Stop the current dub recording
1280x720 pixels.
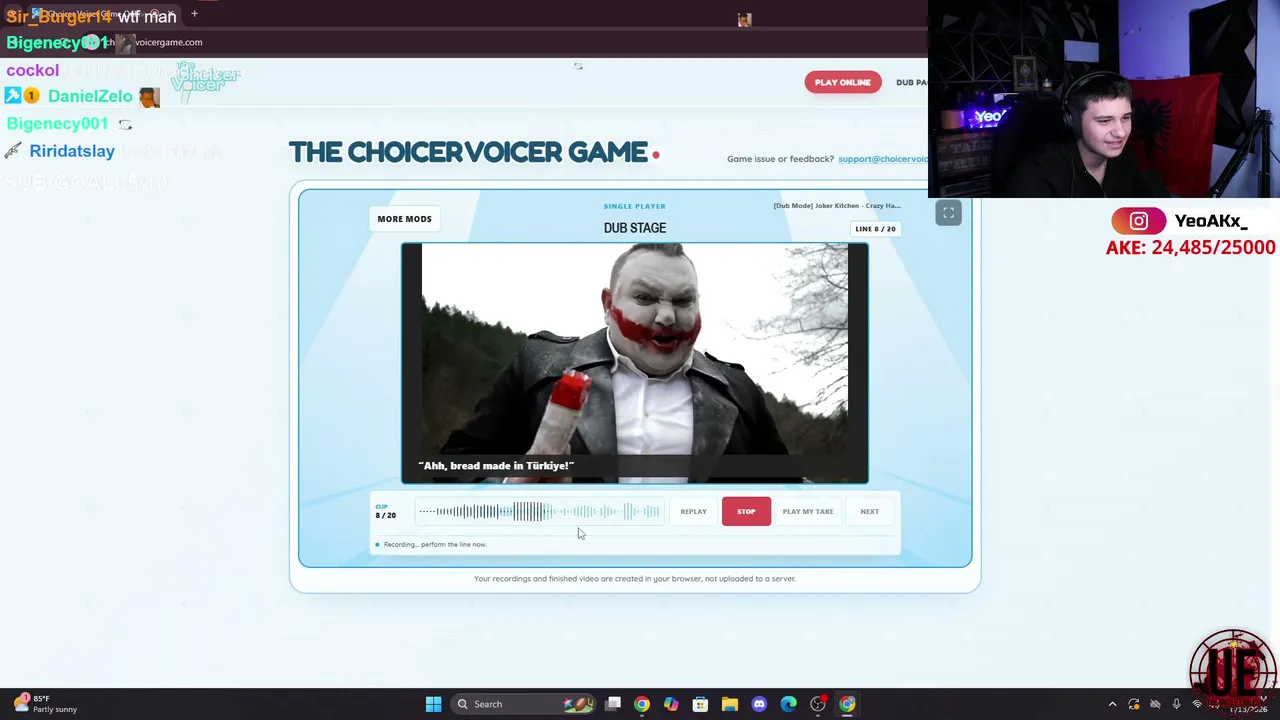(746, 511)
